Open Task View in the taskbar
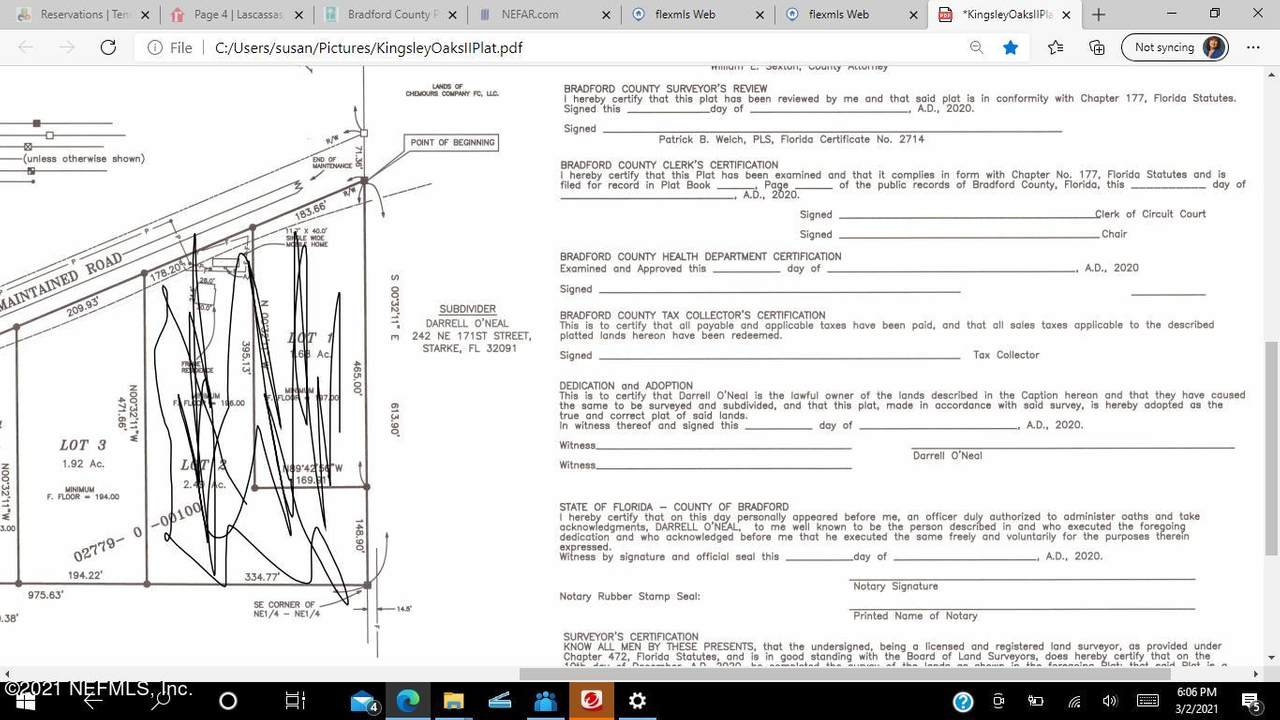Viewport: 1280px width, 720px height. click(x=295, y=700)
